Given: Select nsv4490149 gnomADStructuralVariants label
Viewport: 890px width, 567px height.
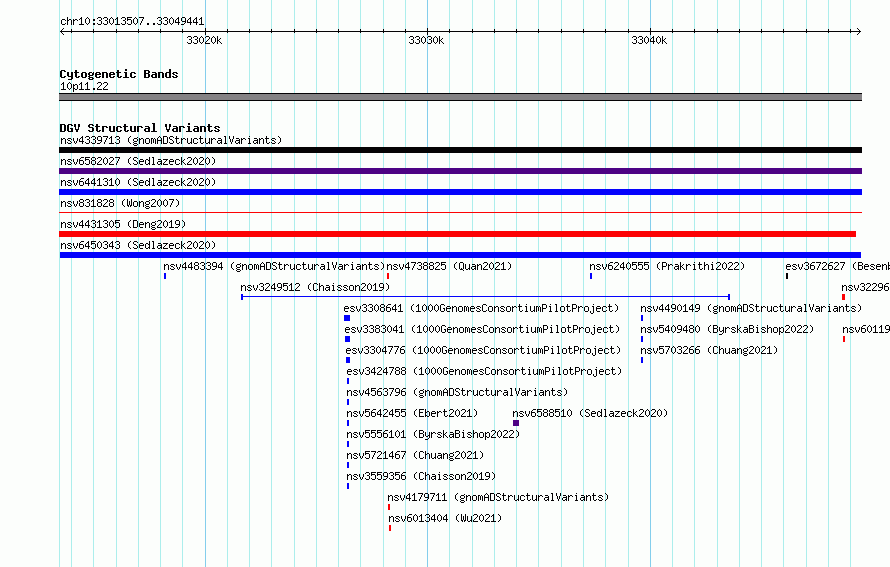Looking at the screenshot, I should [x=751, y=308].
